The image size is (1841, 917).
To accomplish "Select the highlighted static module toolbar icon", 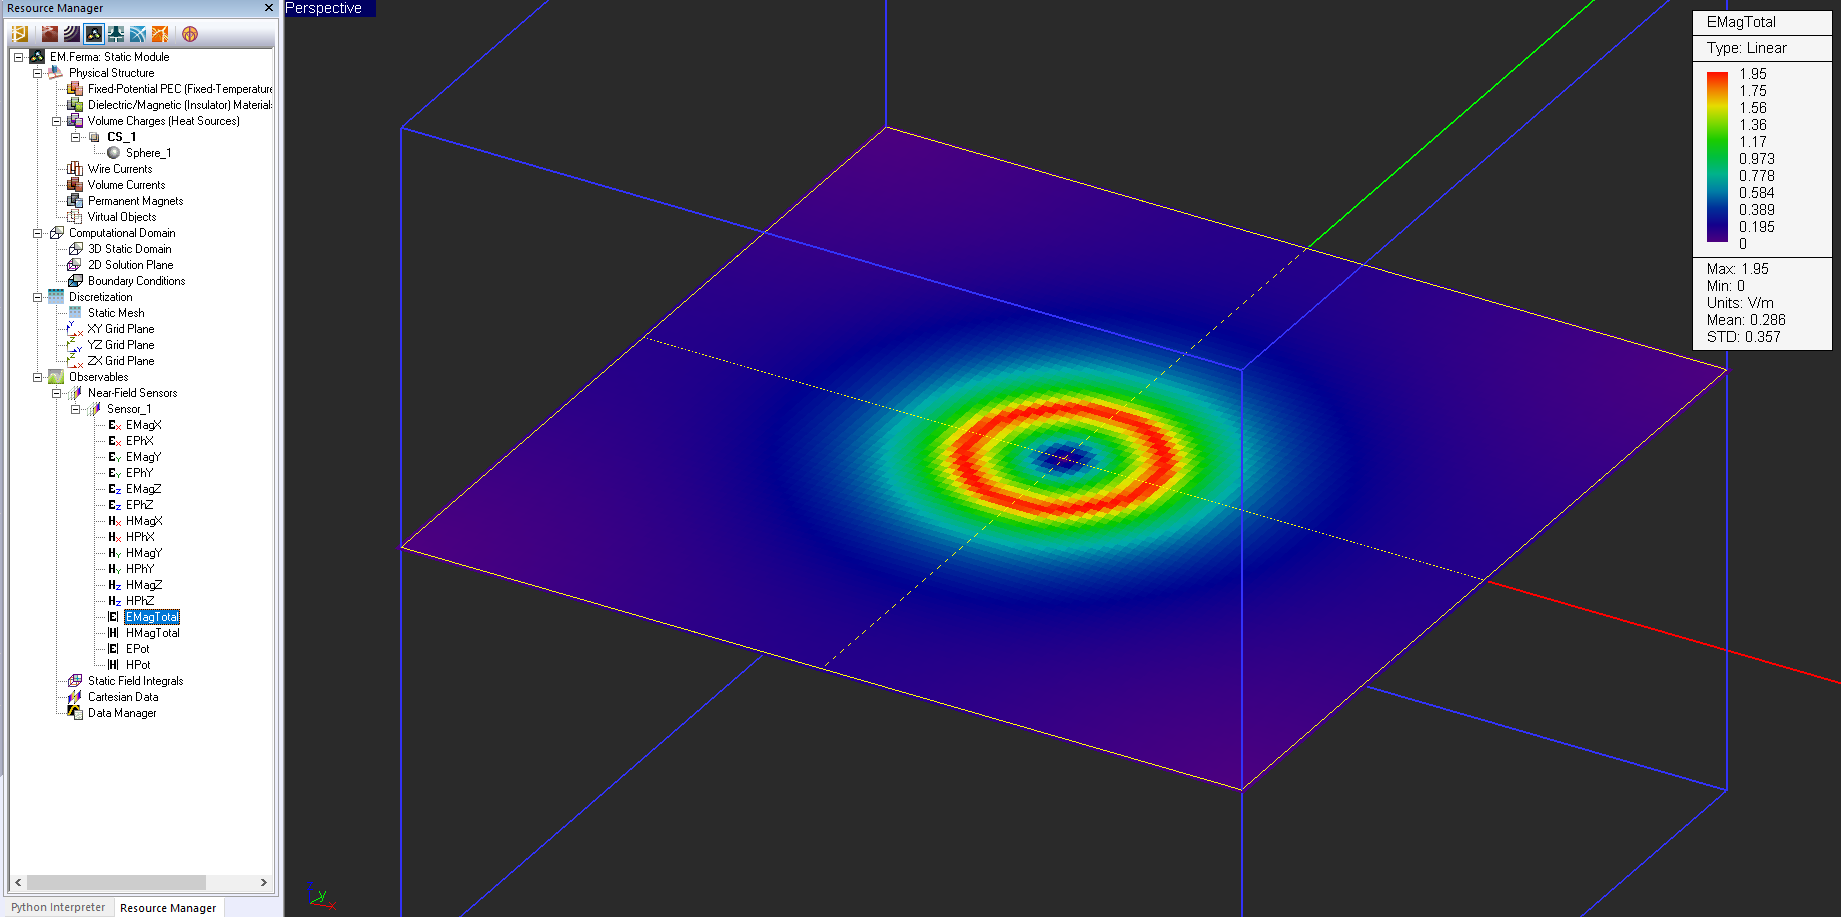I will [94, 34].
